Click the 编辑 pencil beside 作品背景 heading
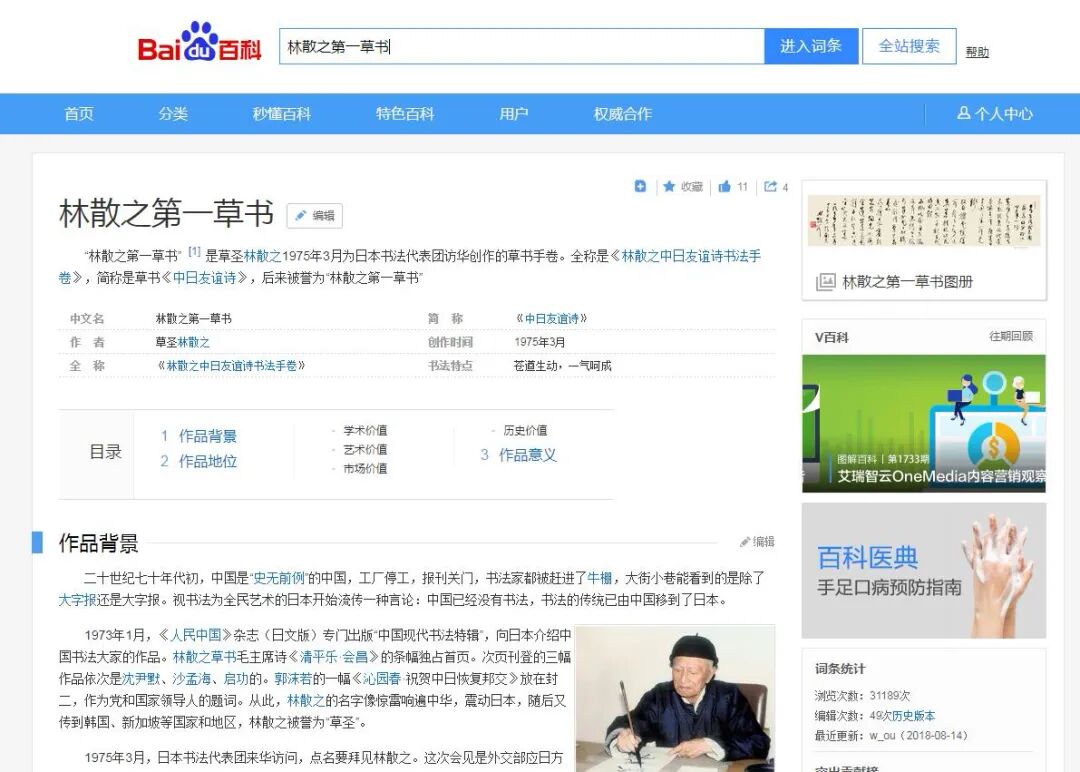 click(x=758, y=542)
